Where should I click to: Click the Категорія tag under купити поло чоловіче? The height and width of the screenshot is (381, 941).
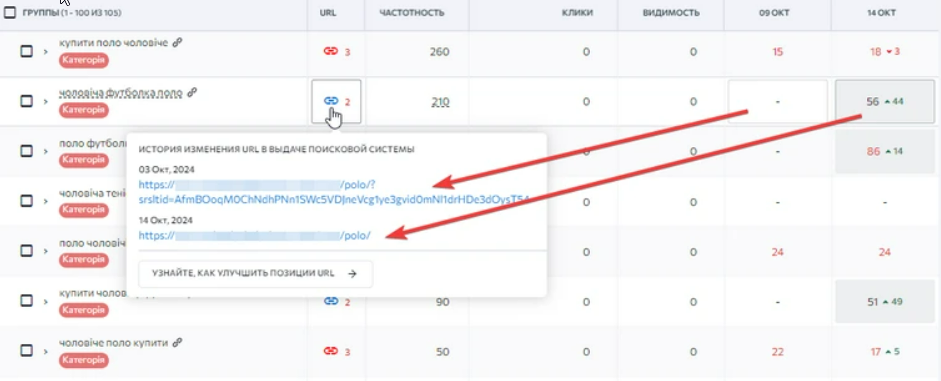tap(83, 60)
